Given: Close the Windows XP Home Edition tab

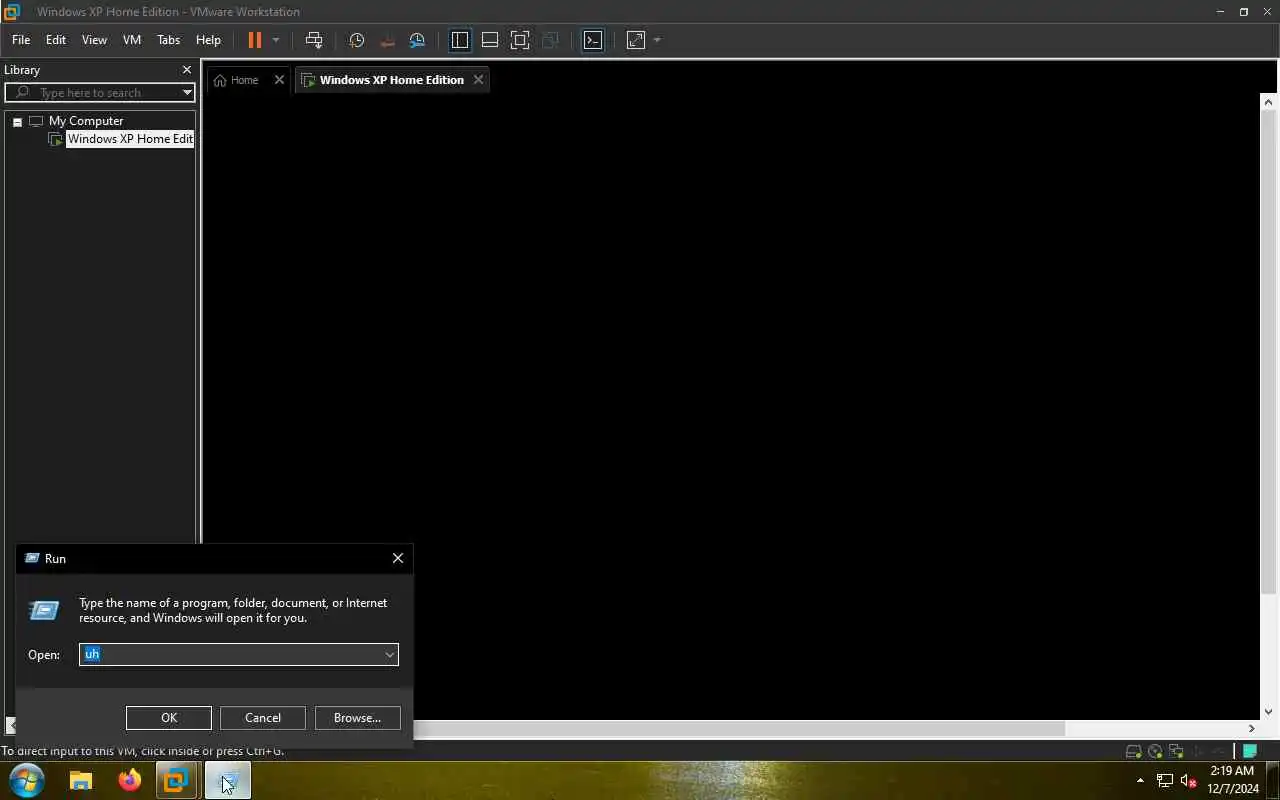Looking at the screenshot, I should click(x=478, y=80).
